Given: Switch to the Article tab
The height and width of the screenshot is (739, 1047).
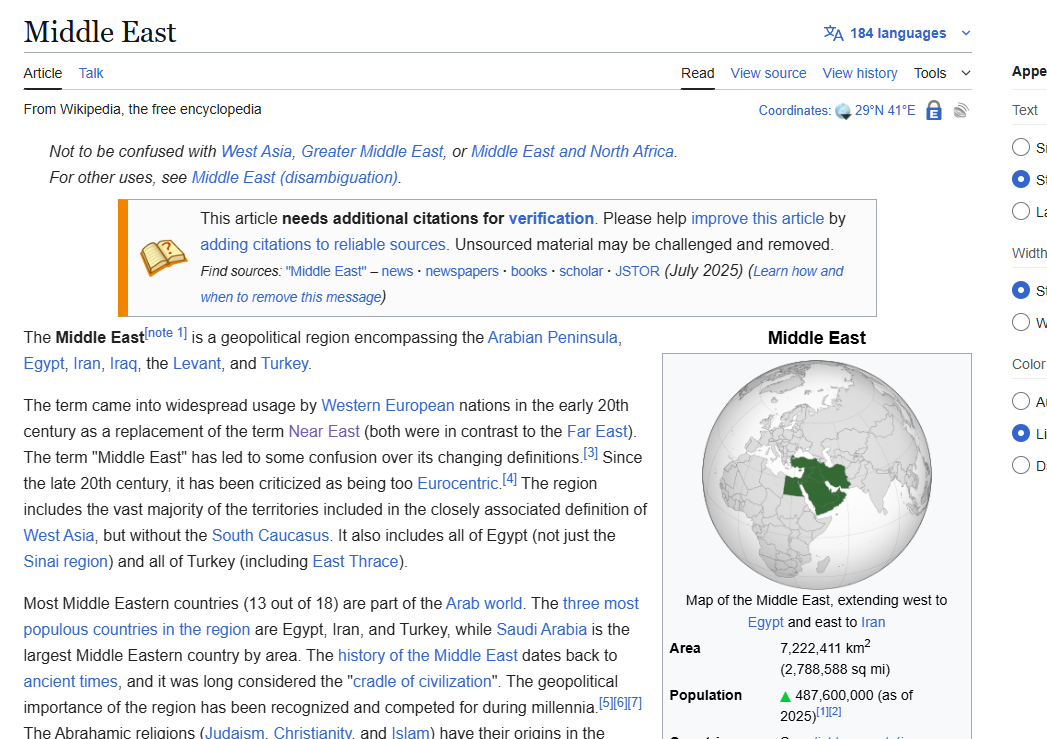Looking at the screenshot, I should 43,73.
